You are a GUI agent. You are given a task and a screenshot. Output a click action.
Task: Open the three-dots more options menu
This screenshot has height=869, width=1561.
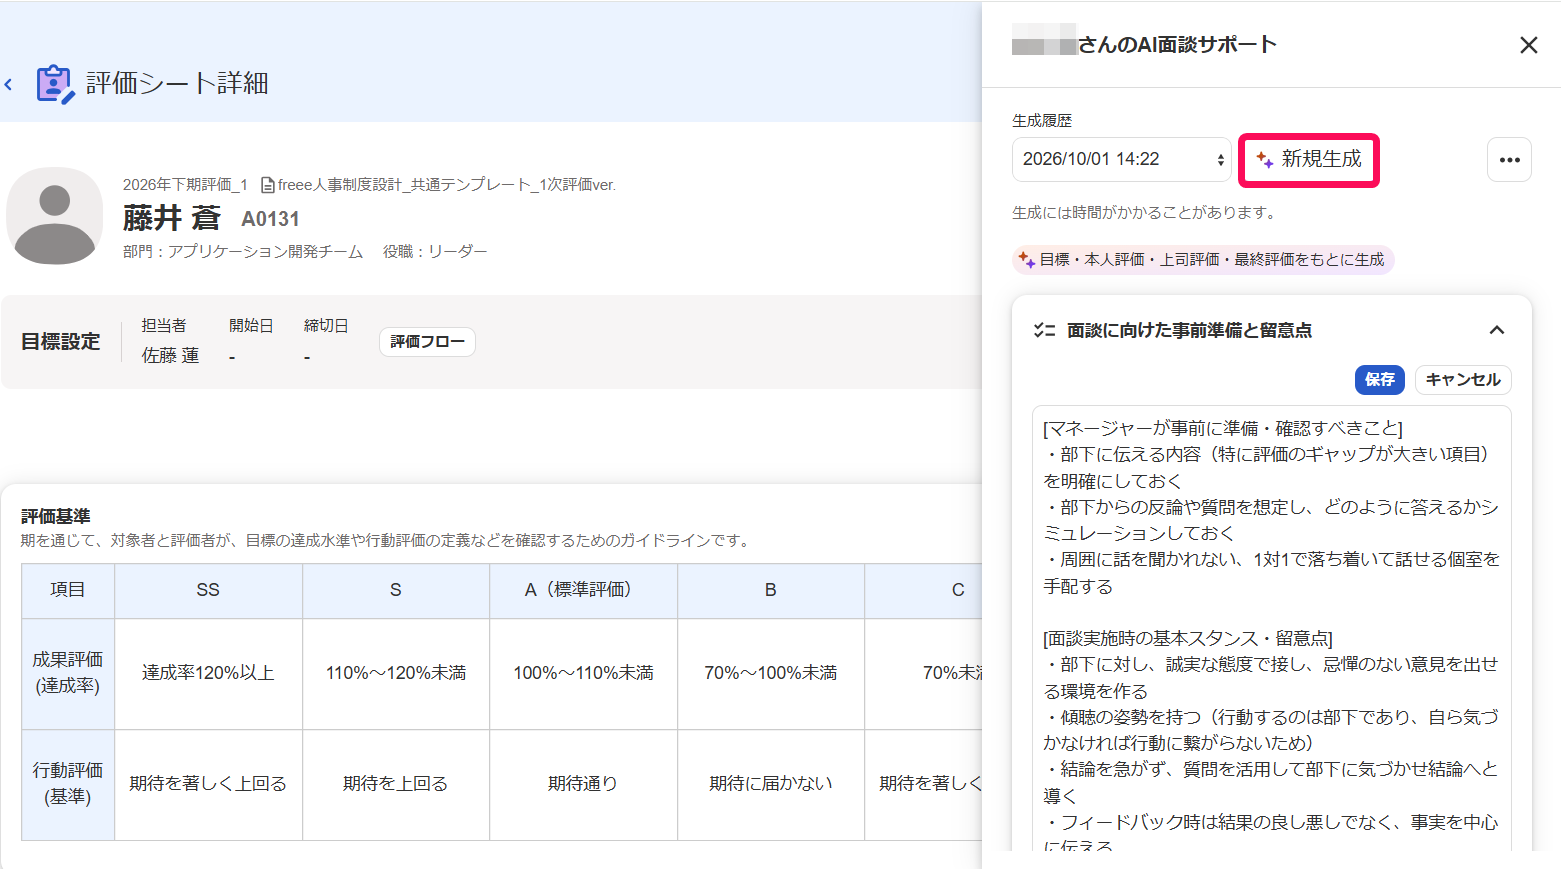pos(1509,160)
